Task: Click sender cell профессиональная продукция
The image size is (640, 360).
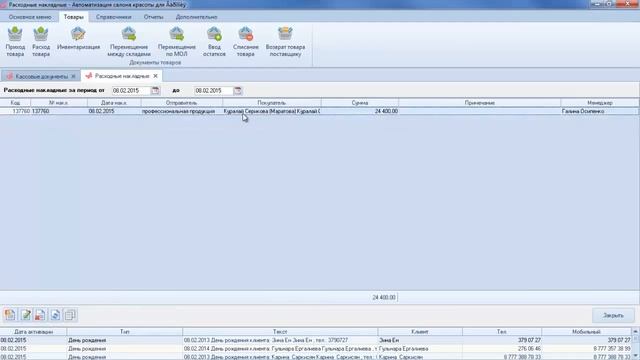Action: (x=181, y=111)
